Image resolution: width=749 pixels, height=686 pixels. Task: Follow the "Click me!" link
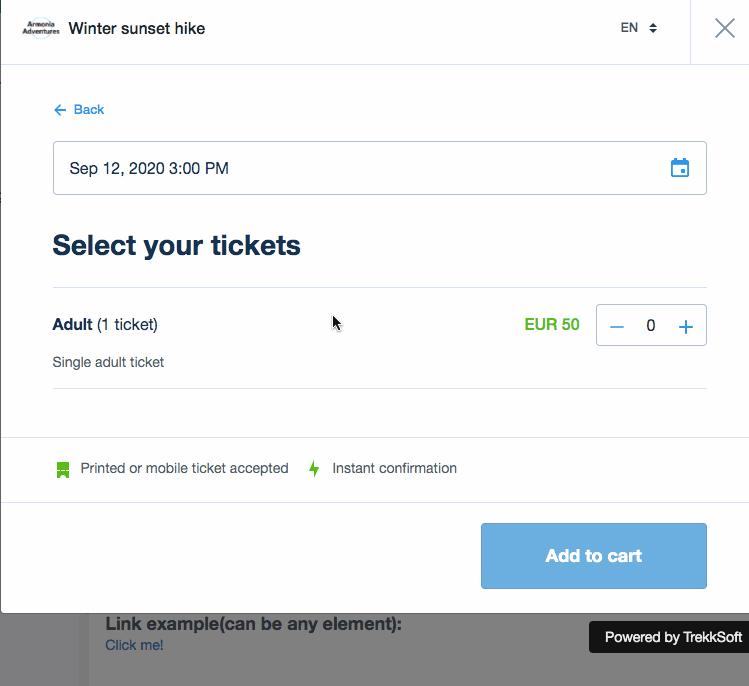pyautogui.click(x=134, y=645)
